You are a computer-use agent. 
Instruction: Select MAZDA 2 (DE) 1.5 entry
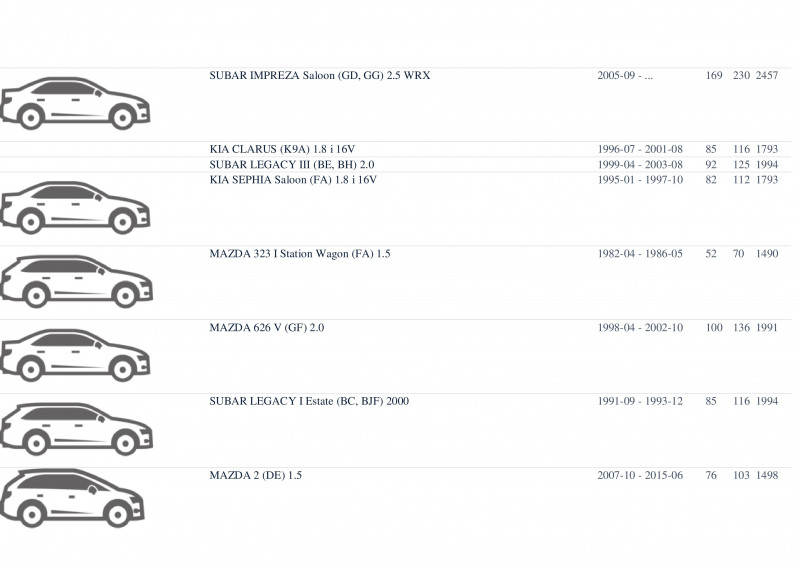[256, 475]
